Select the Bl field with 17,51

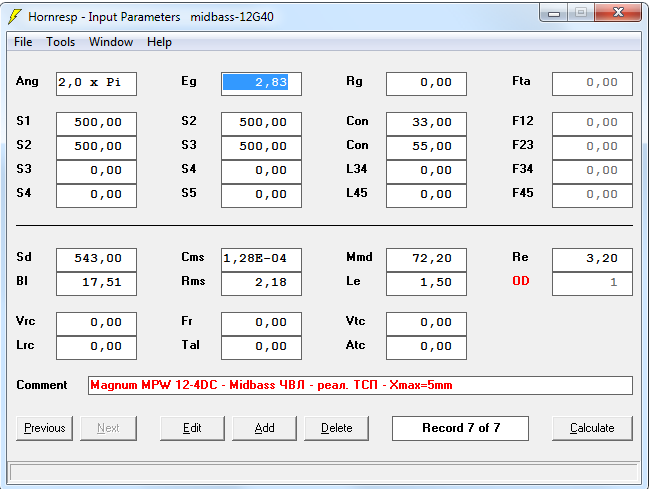[x=96, y=284]
